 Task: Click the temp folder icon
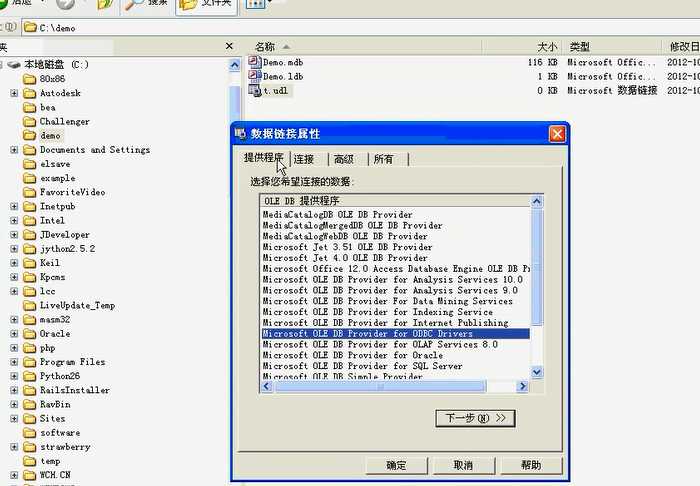(29, 461)
